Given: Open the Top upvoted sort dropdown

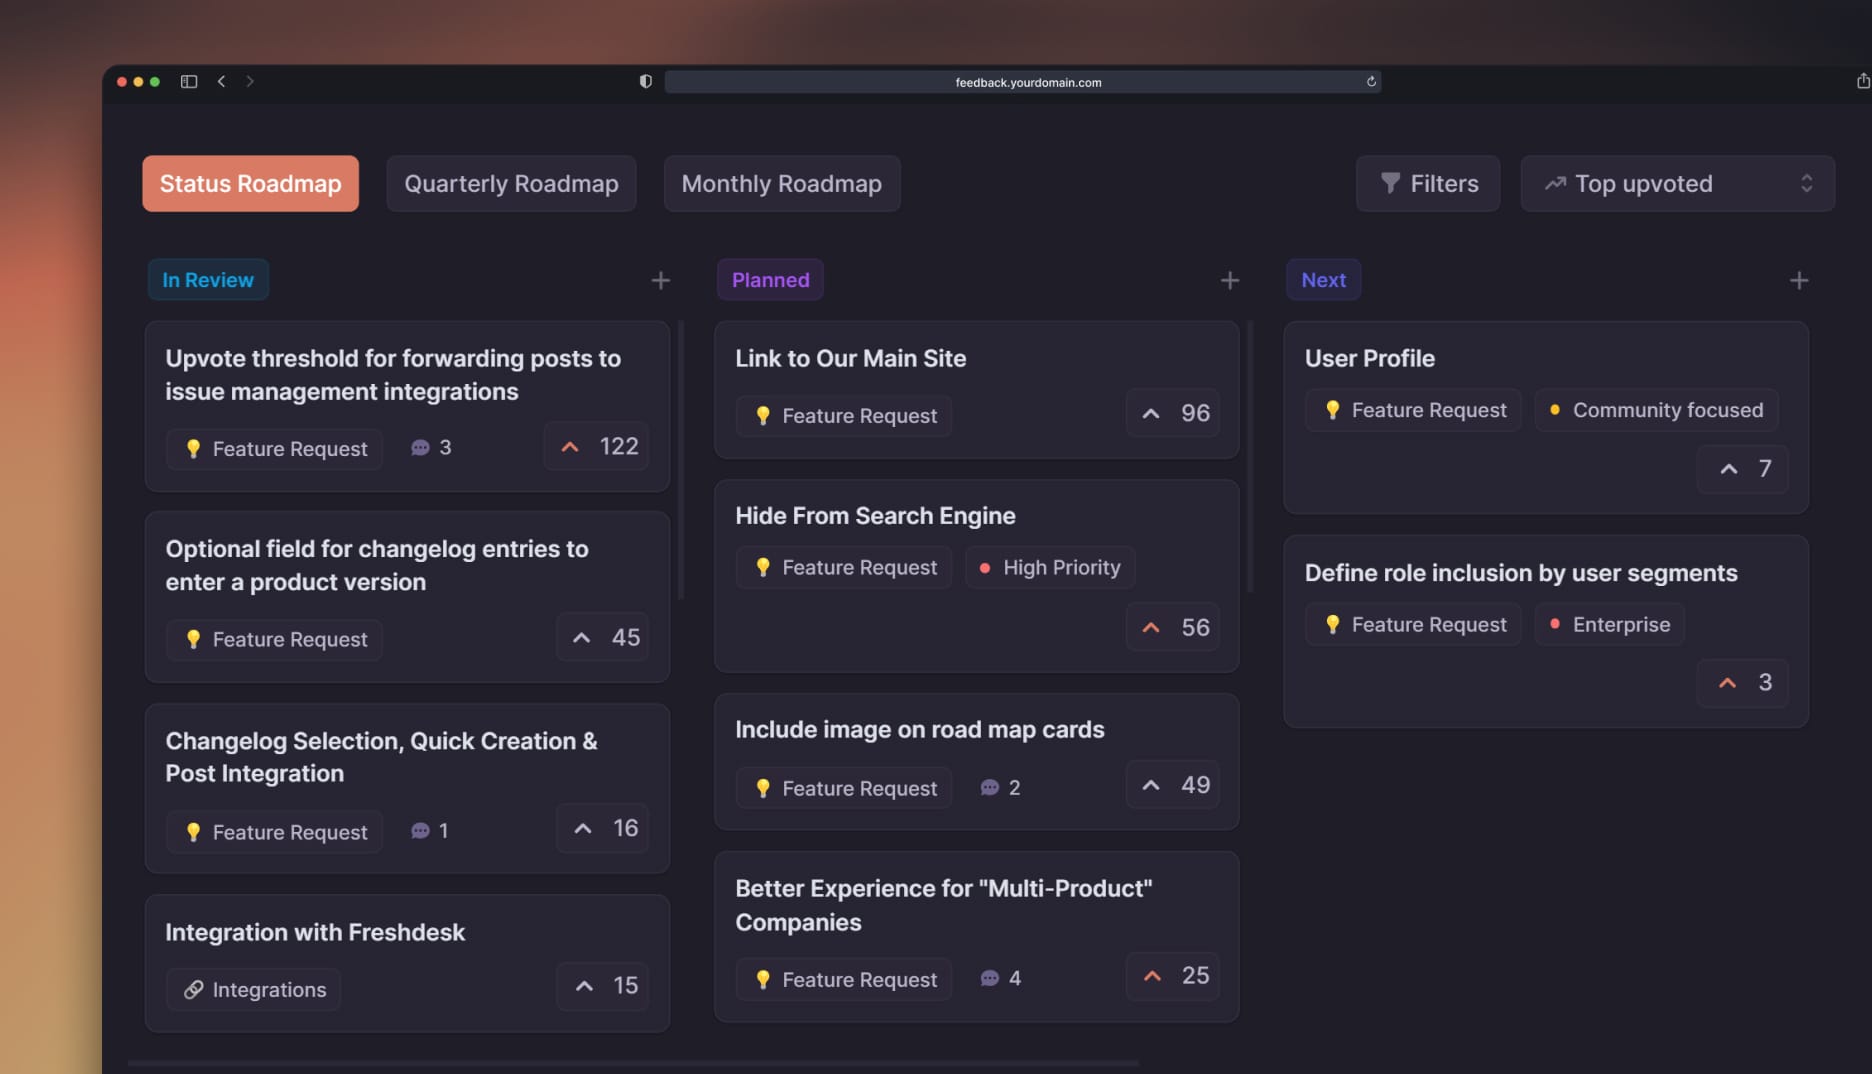Looking at the screenshot, I should tap(1676, 183).
